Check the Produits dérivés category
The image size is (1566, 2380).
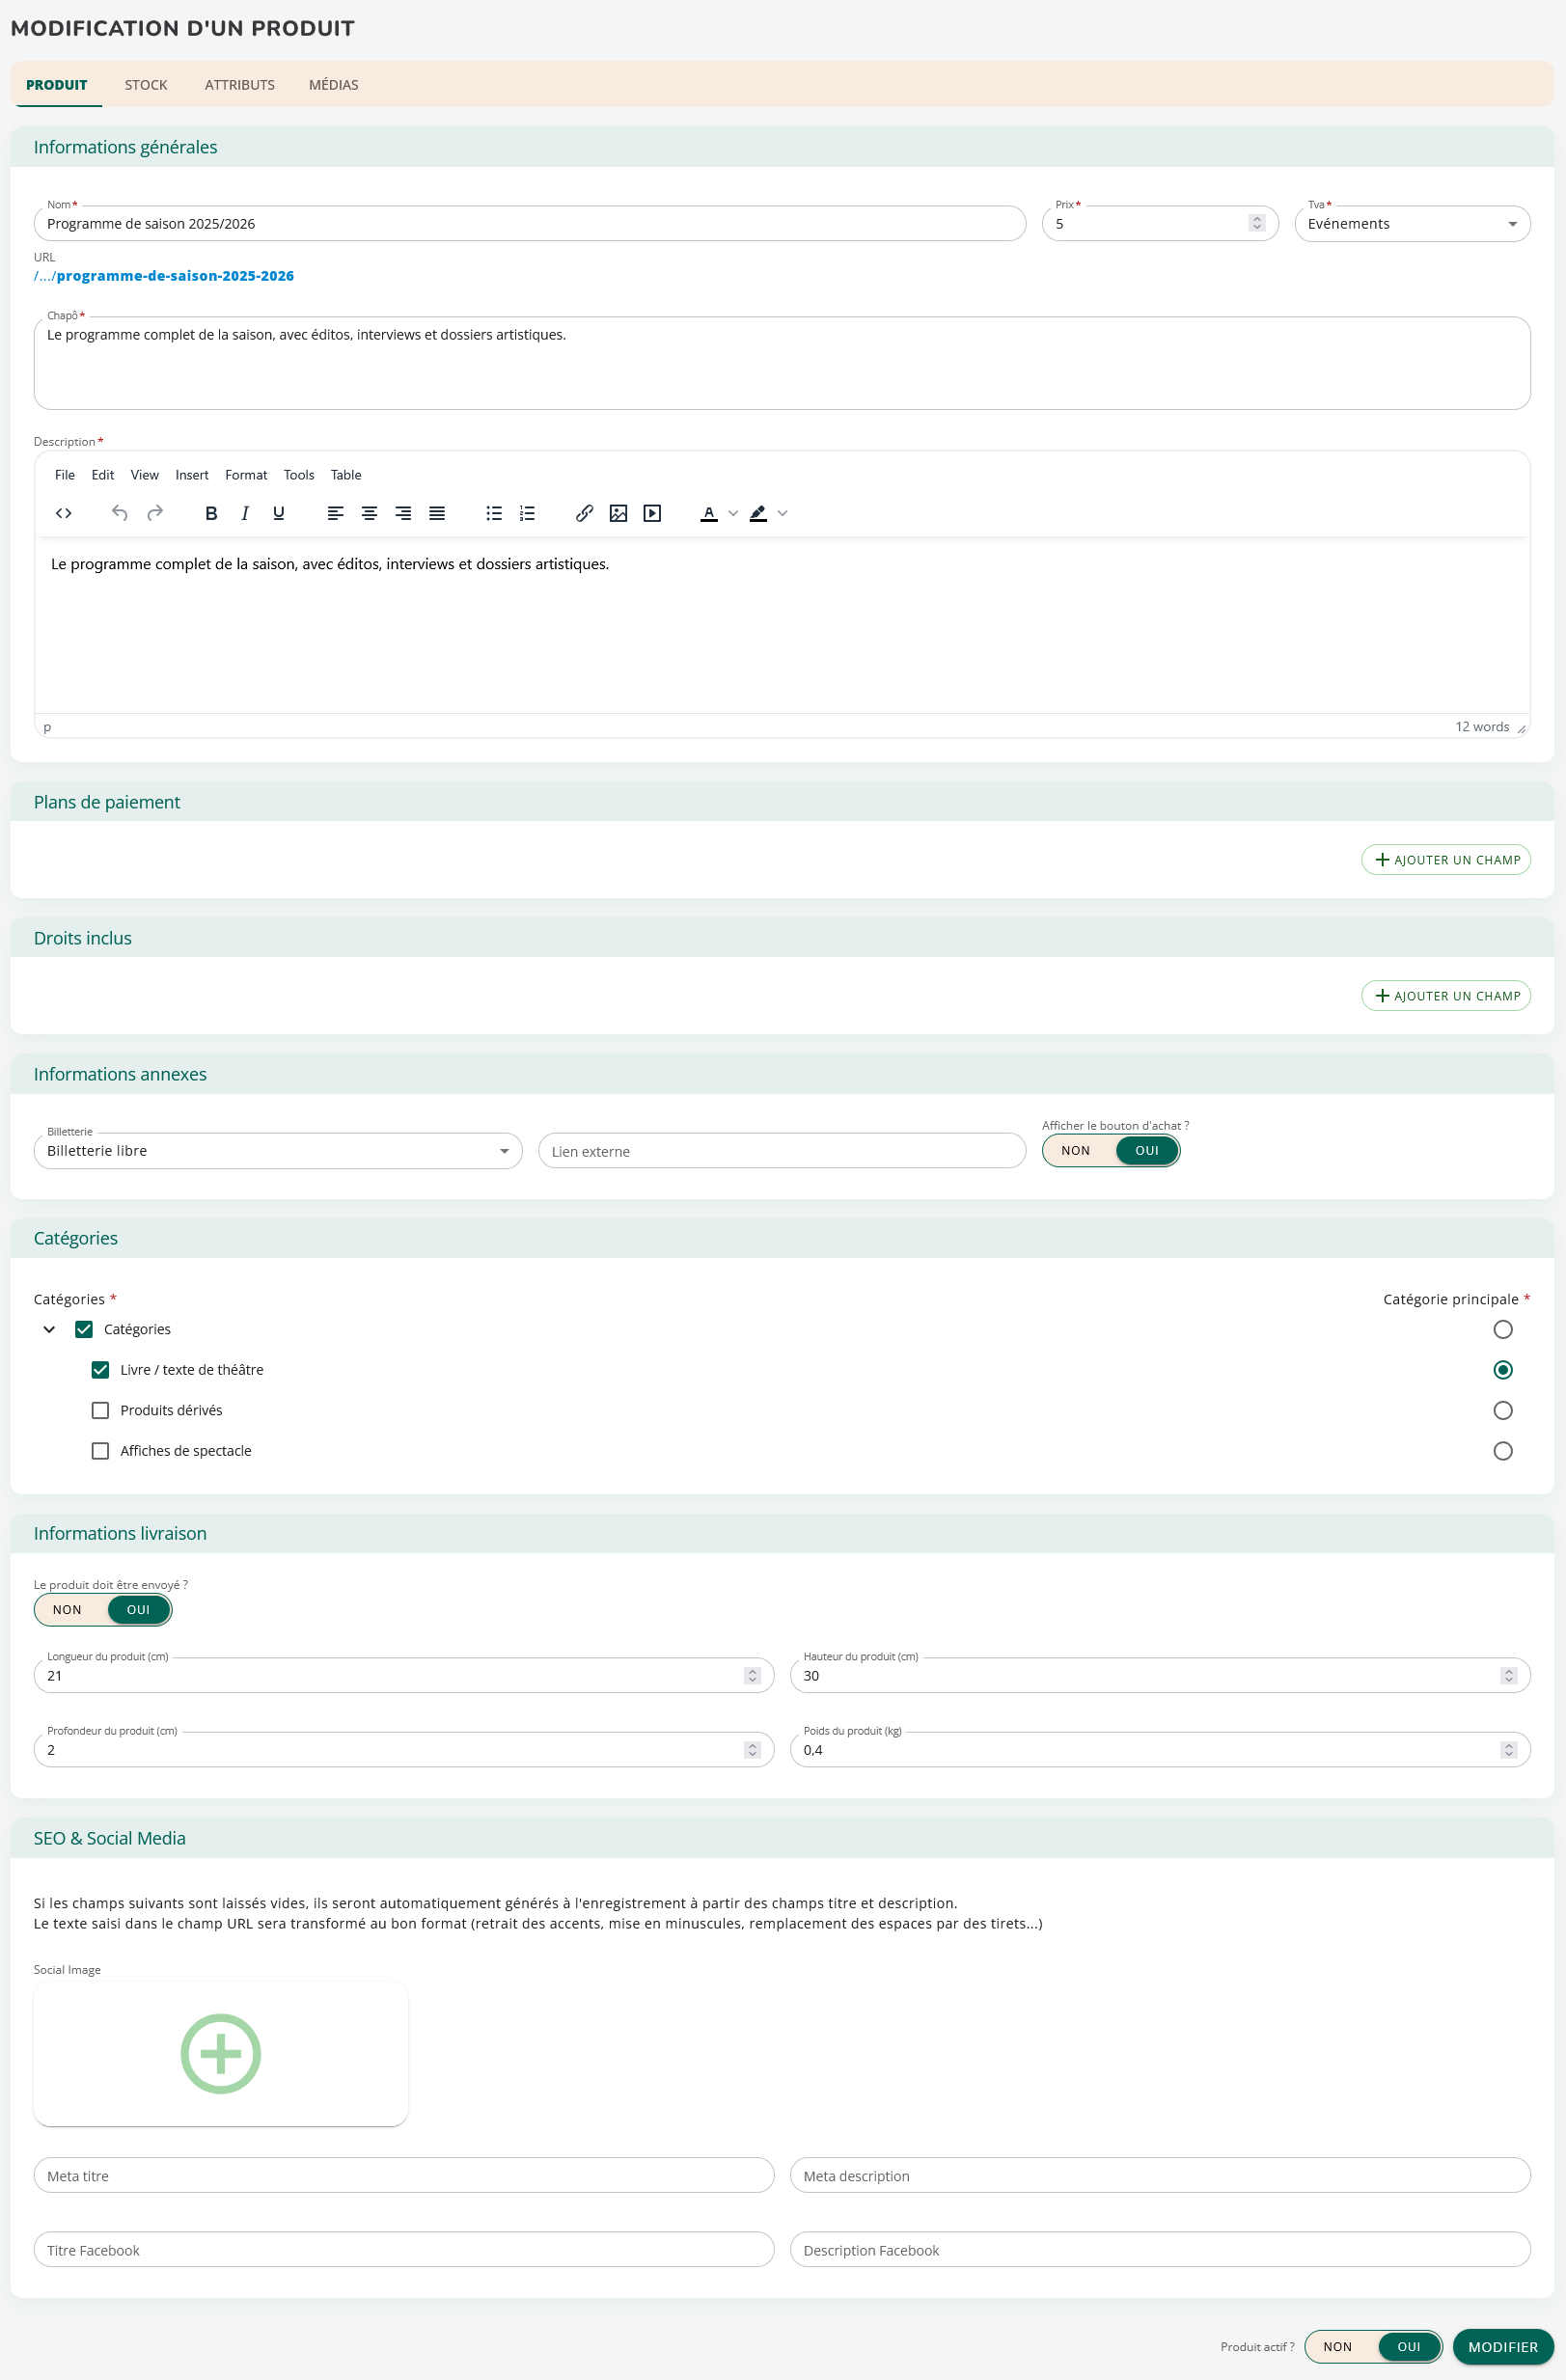(100, 1410)
